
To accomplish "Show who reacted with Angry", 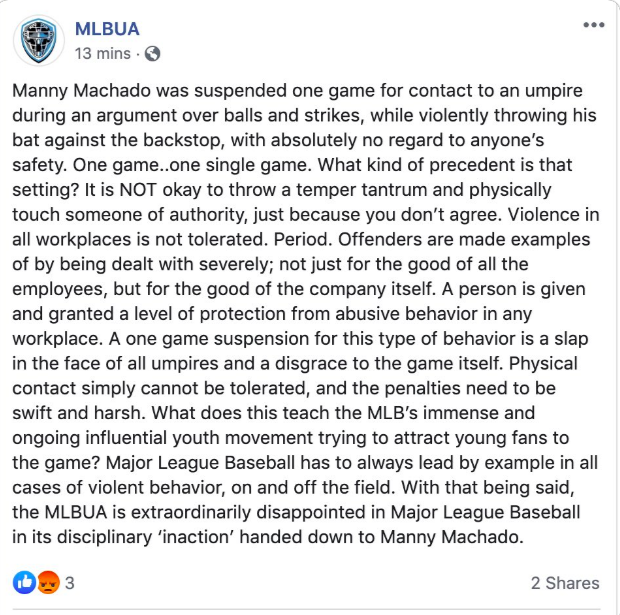I will 48,583.
